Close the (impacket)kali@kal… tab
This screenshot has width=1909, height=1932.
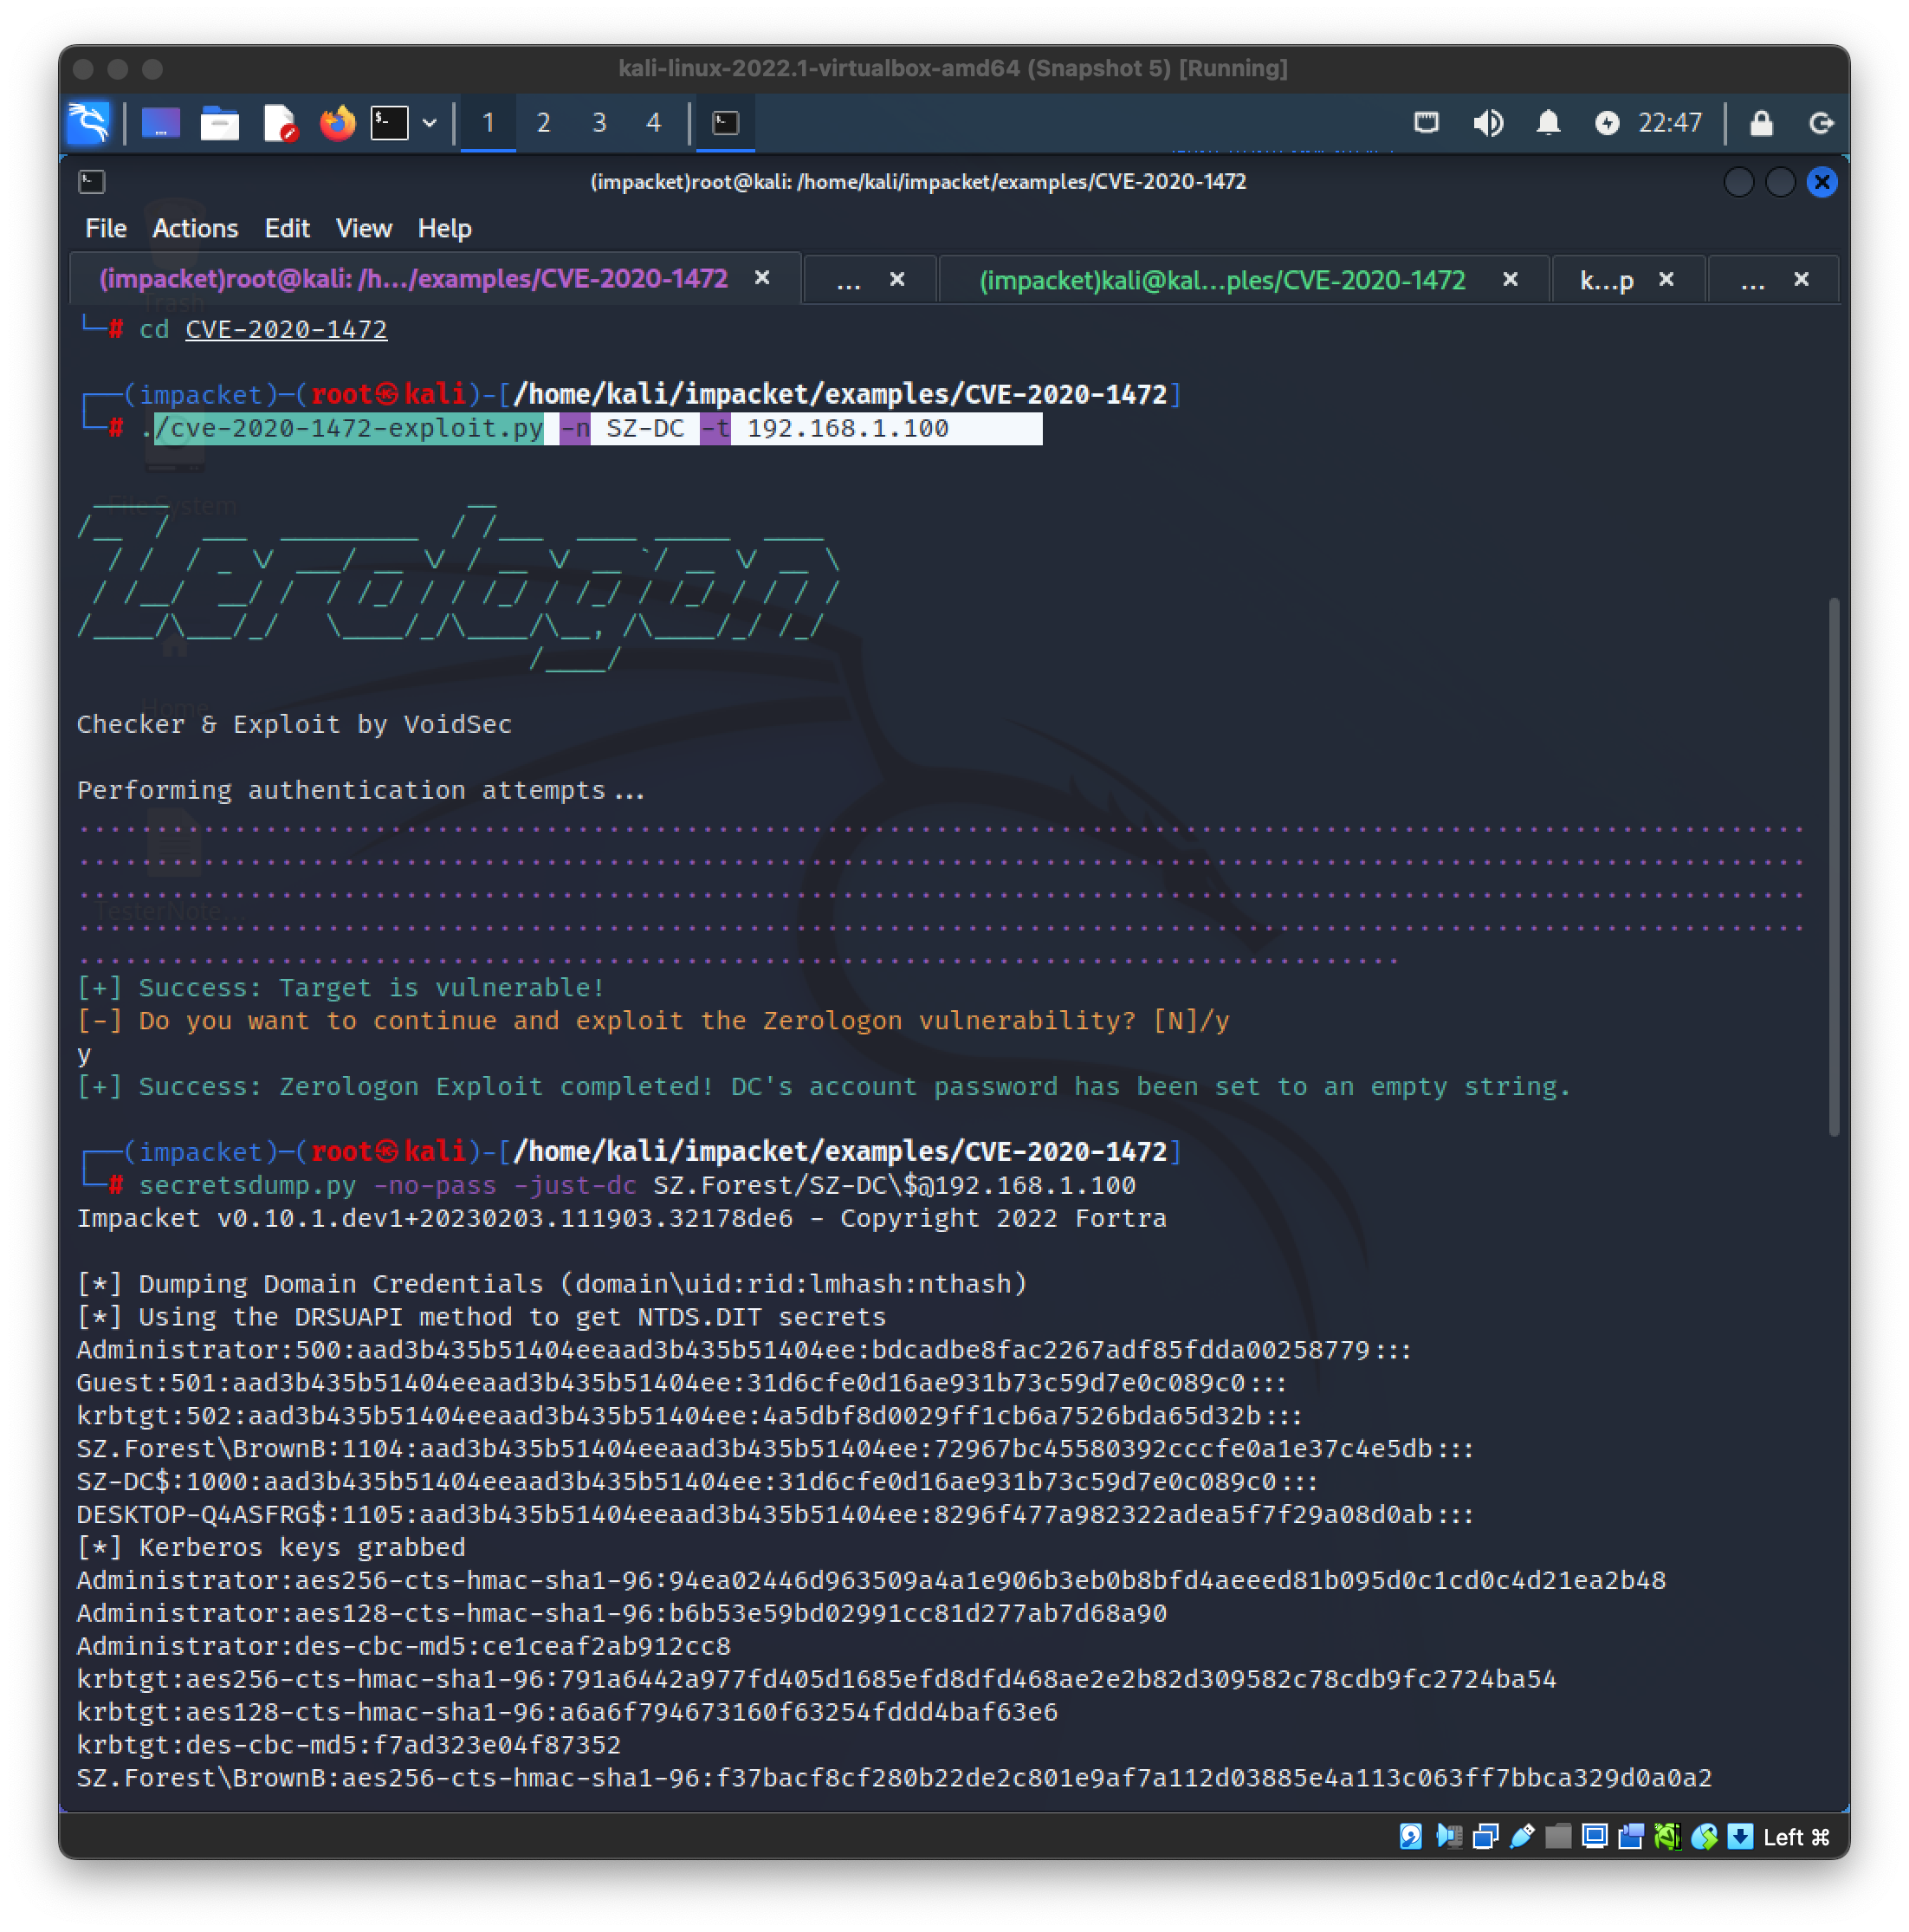coord(1510,279)
